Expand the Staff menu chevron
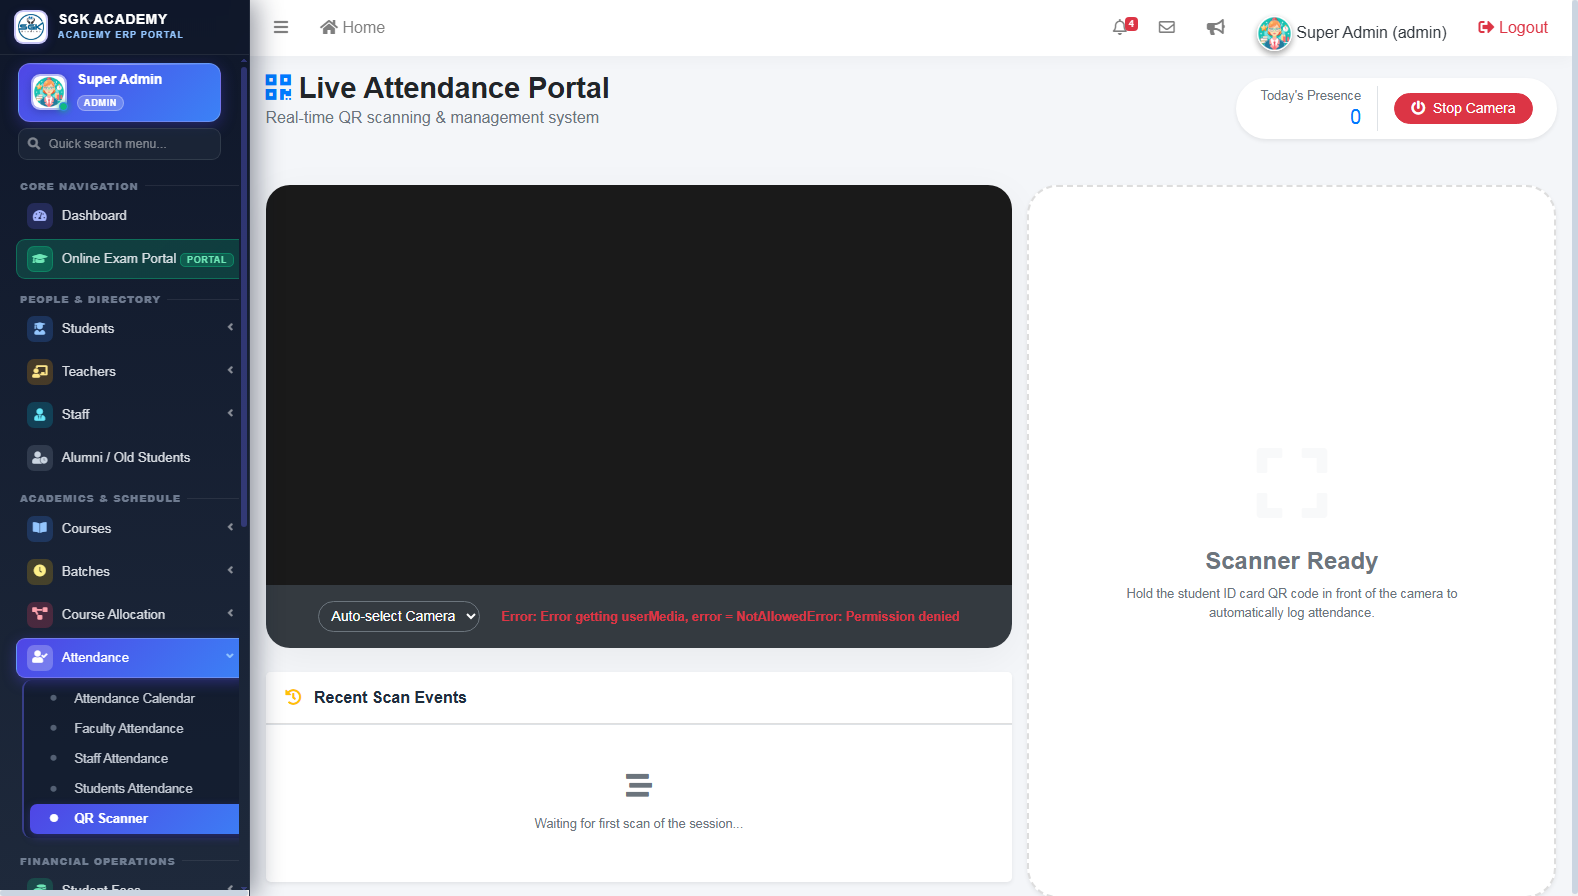This screenshot has width=1578, height=896. (x=230, y=413)
